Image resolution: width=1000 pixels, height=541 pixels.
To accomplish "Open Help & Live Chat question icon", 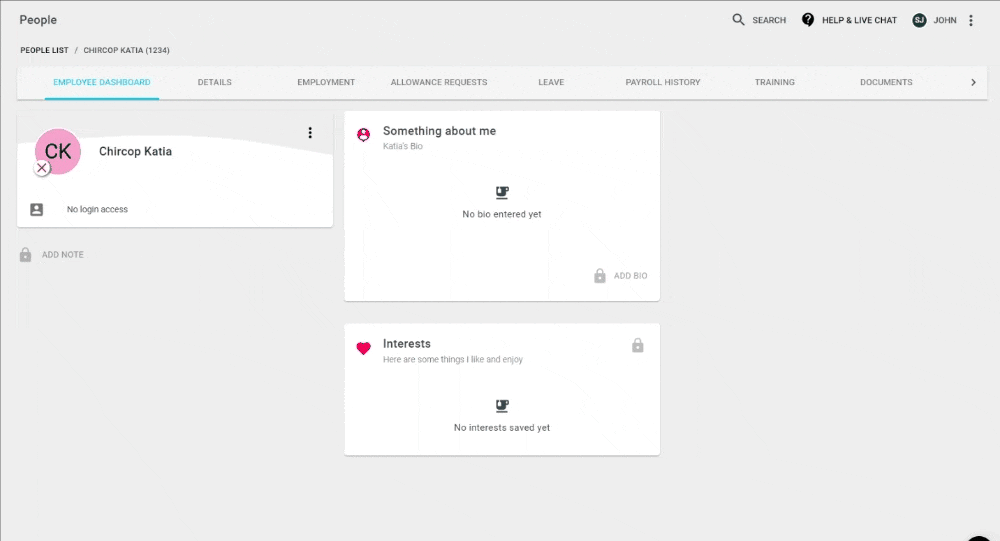I will 808,20.
